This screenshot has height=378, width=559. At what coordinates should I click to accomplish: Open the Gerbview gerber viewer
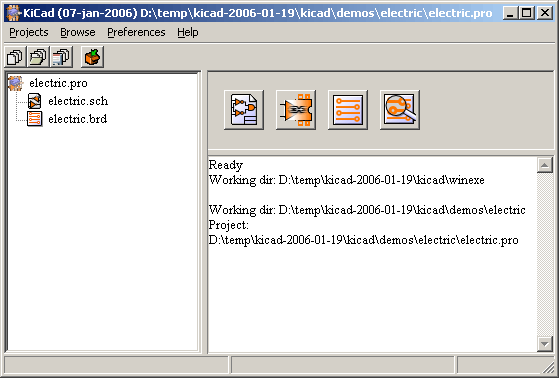click(400, 109)
